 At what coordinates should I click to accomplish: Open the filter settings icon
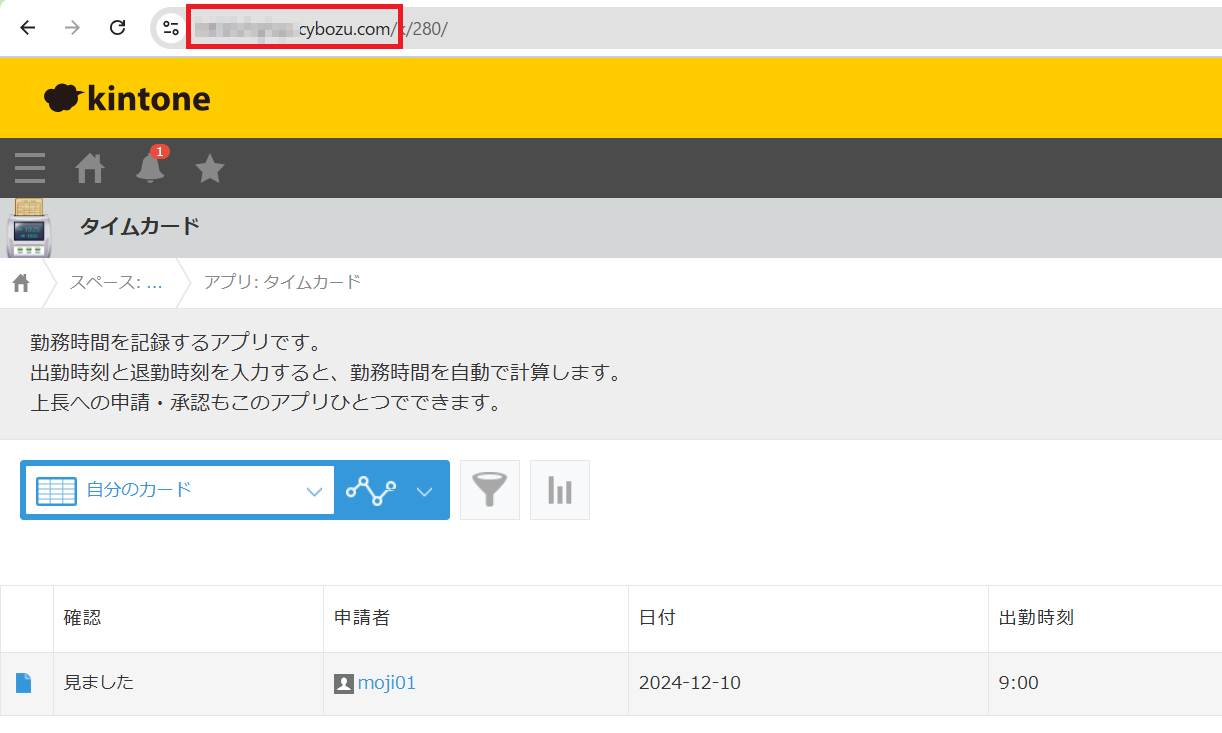point(489,489)
